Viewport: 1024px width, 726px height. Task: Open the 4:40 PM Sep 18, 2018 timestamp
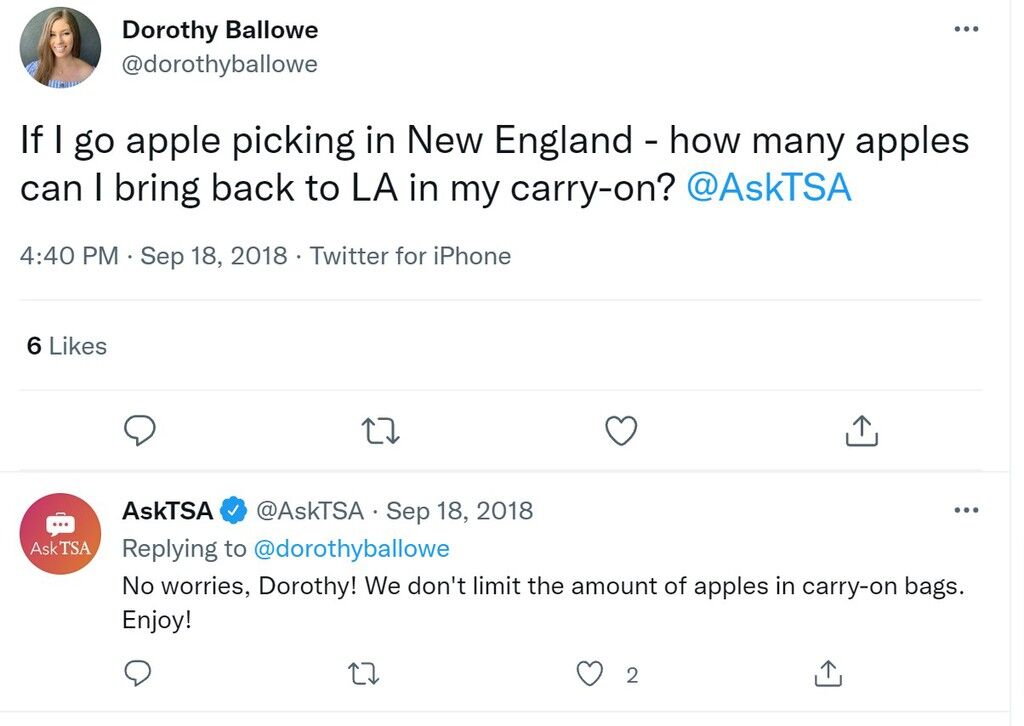pos(153,256)
